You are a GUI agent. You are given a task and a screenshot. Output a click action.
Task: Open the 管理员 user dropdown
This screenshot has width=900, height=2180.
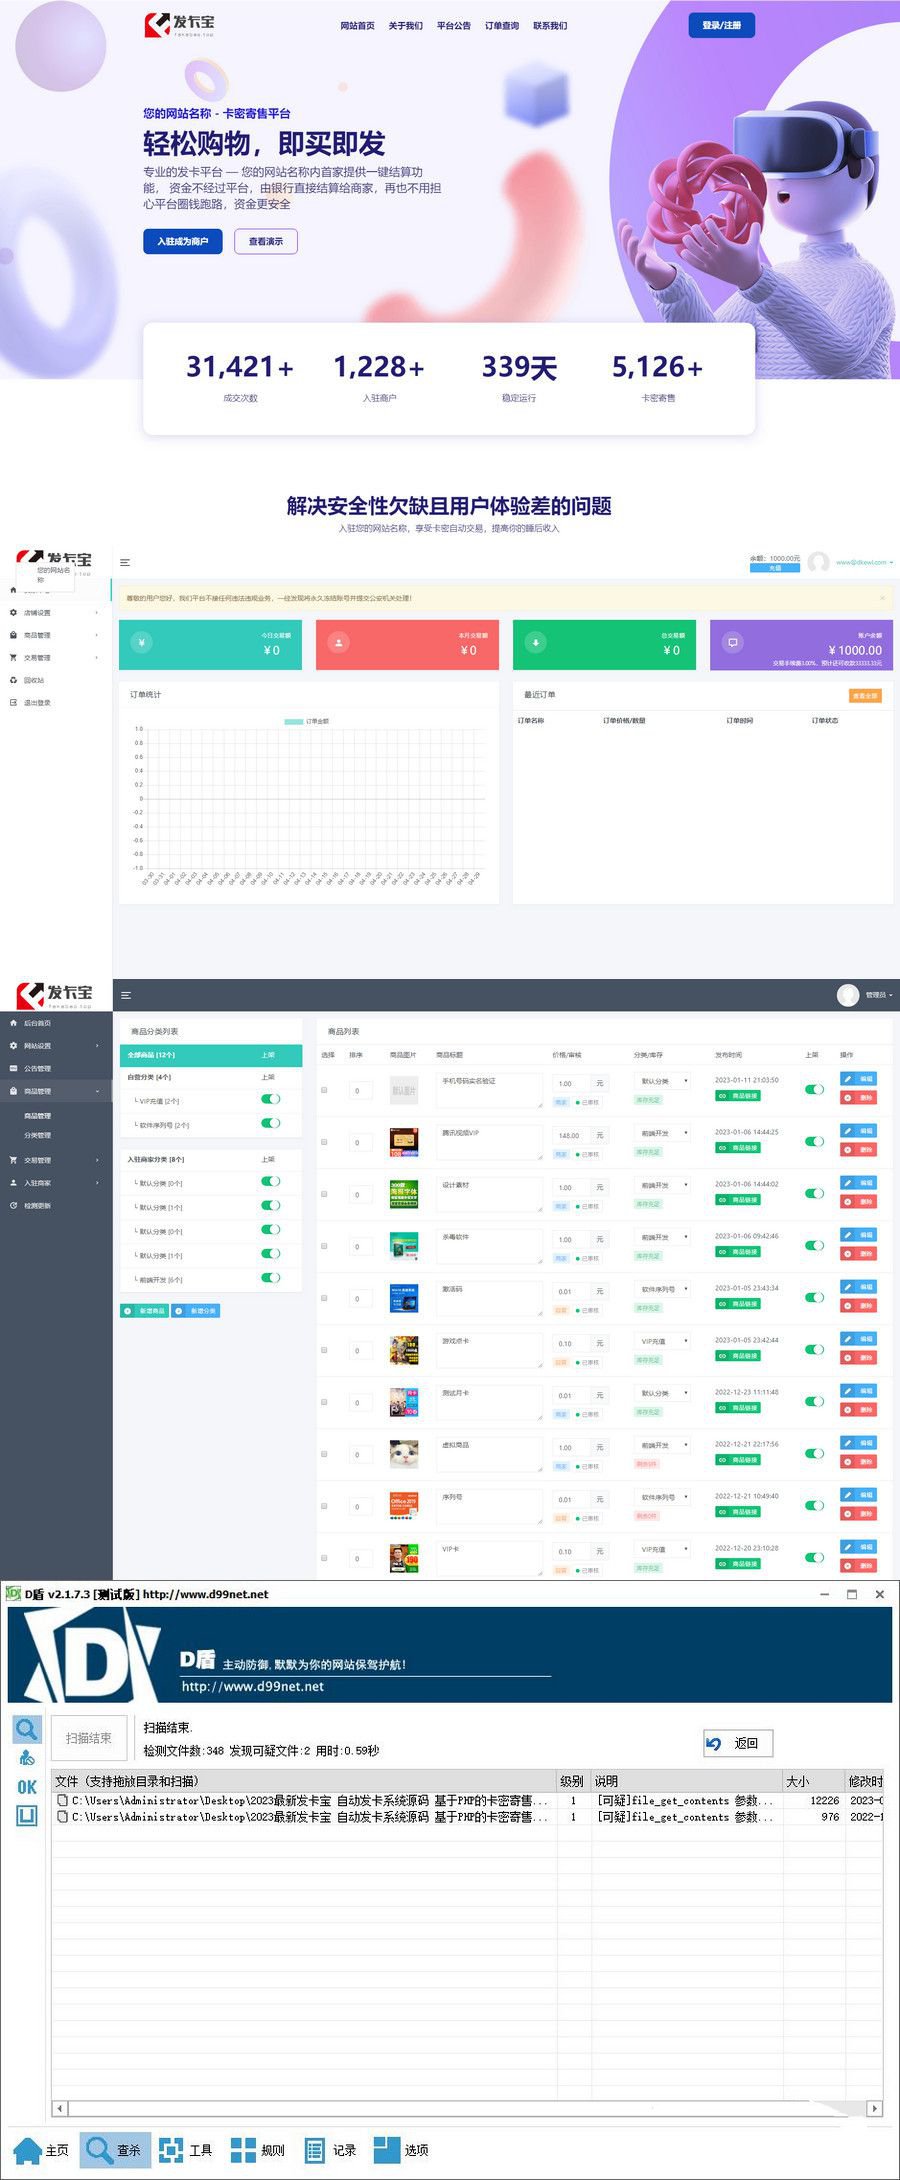coord(867,995)
